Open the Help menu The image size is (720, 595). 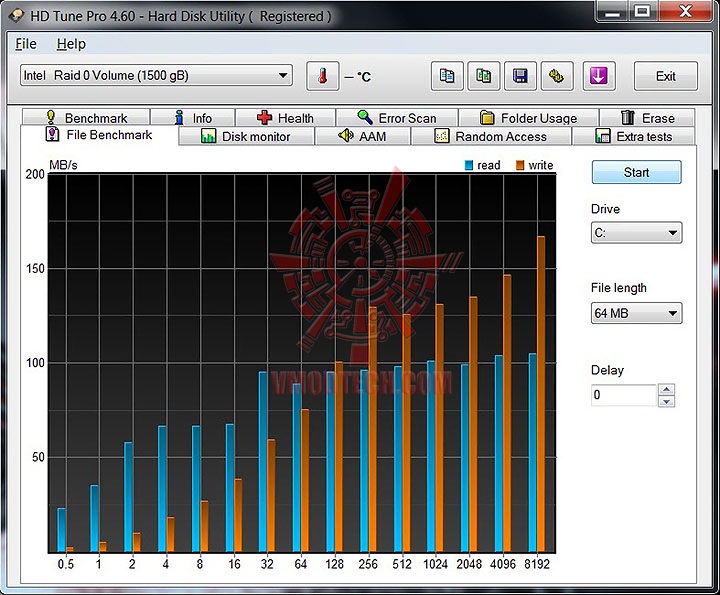coord(71,44)
